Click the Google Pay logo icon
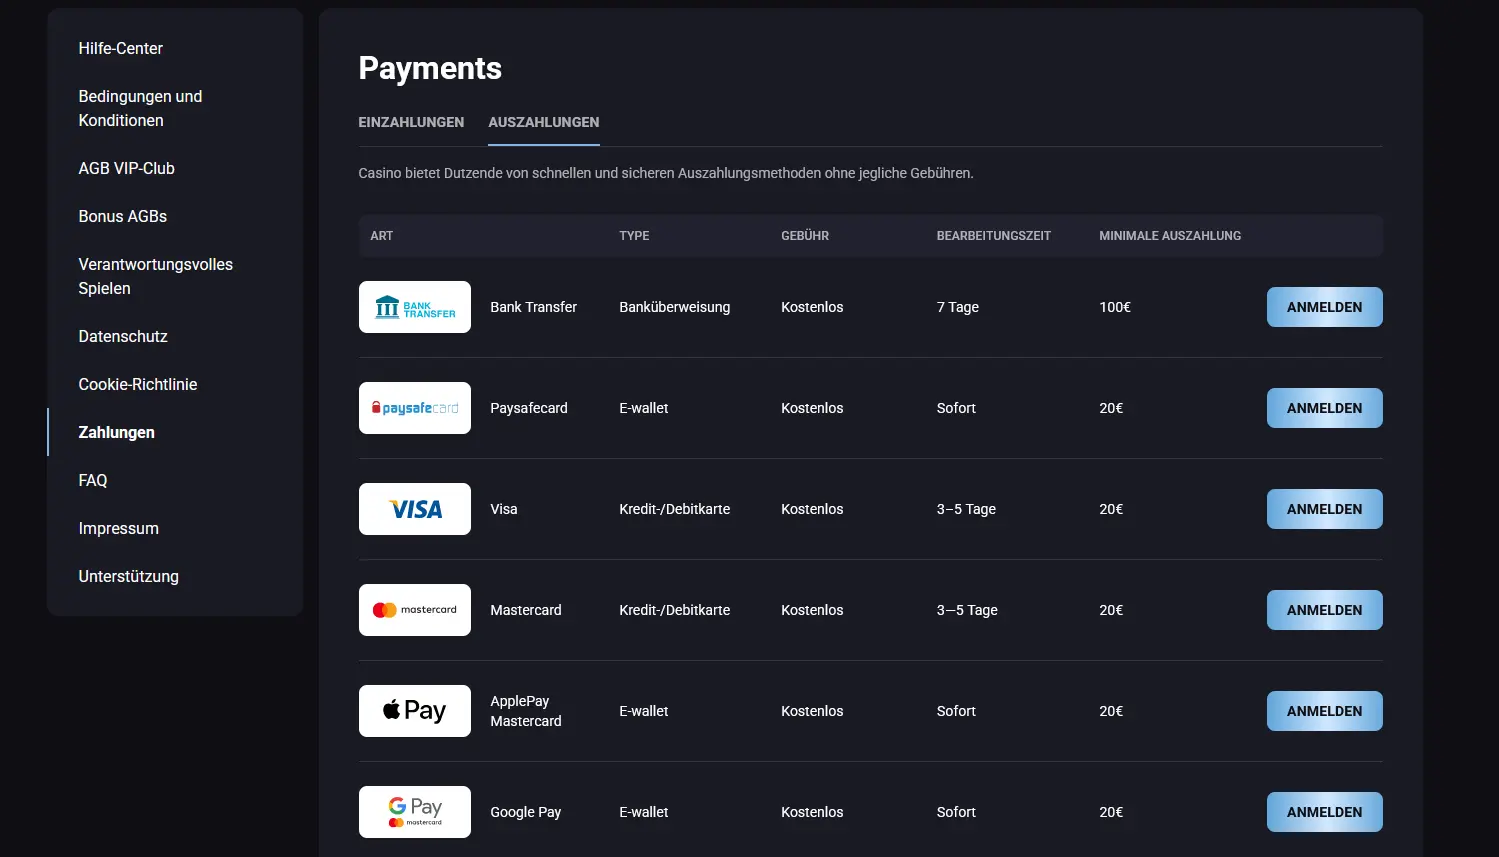Viewport: 1499px width, 857px height. tap(414, 812)
